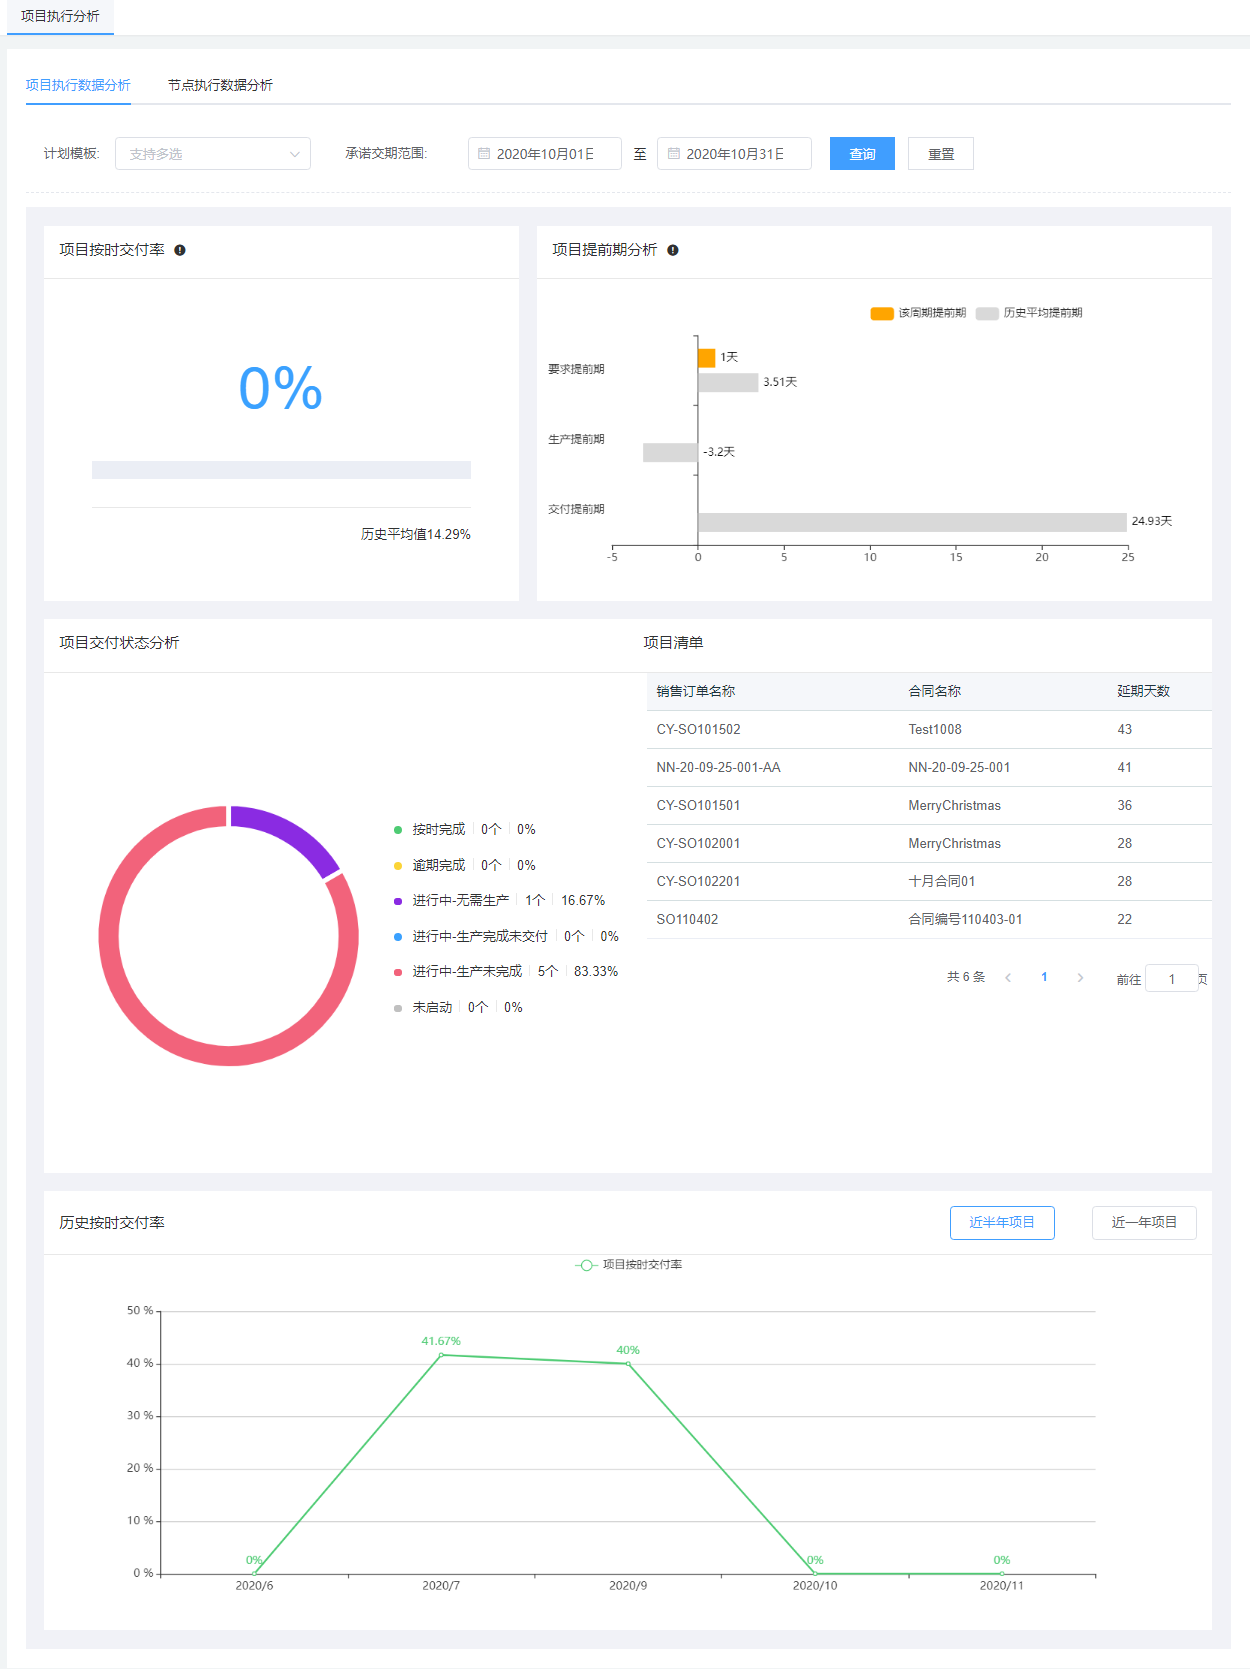Click the 项目按时交付率 line legend marker
This screenshot has height=1669, width=1250.
[586, 1265]
